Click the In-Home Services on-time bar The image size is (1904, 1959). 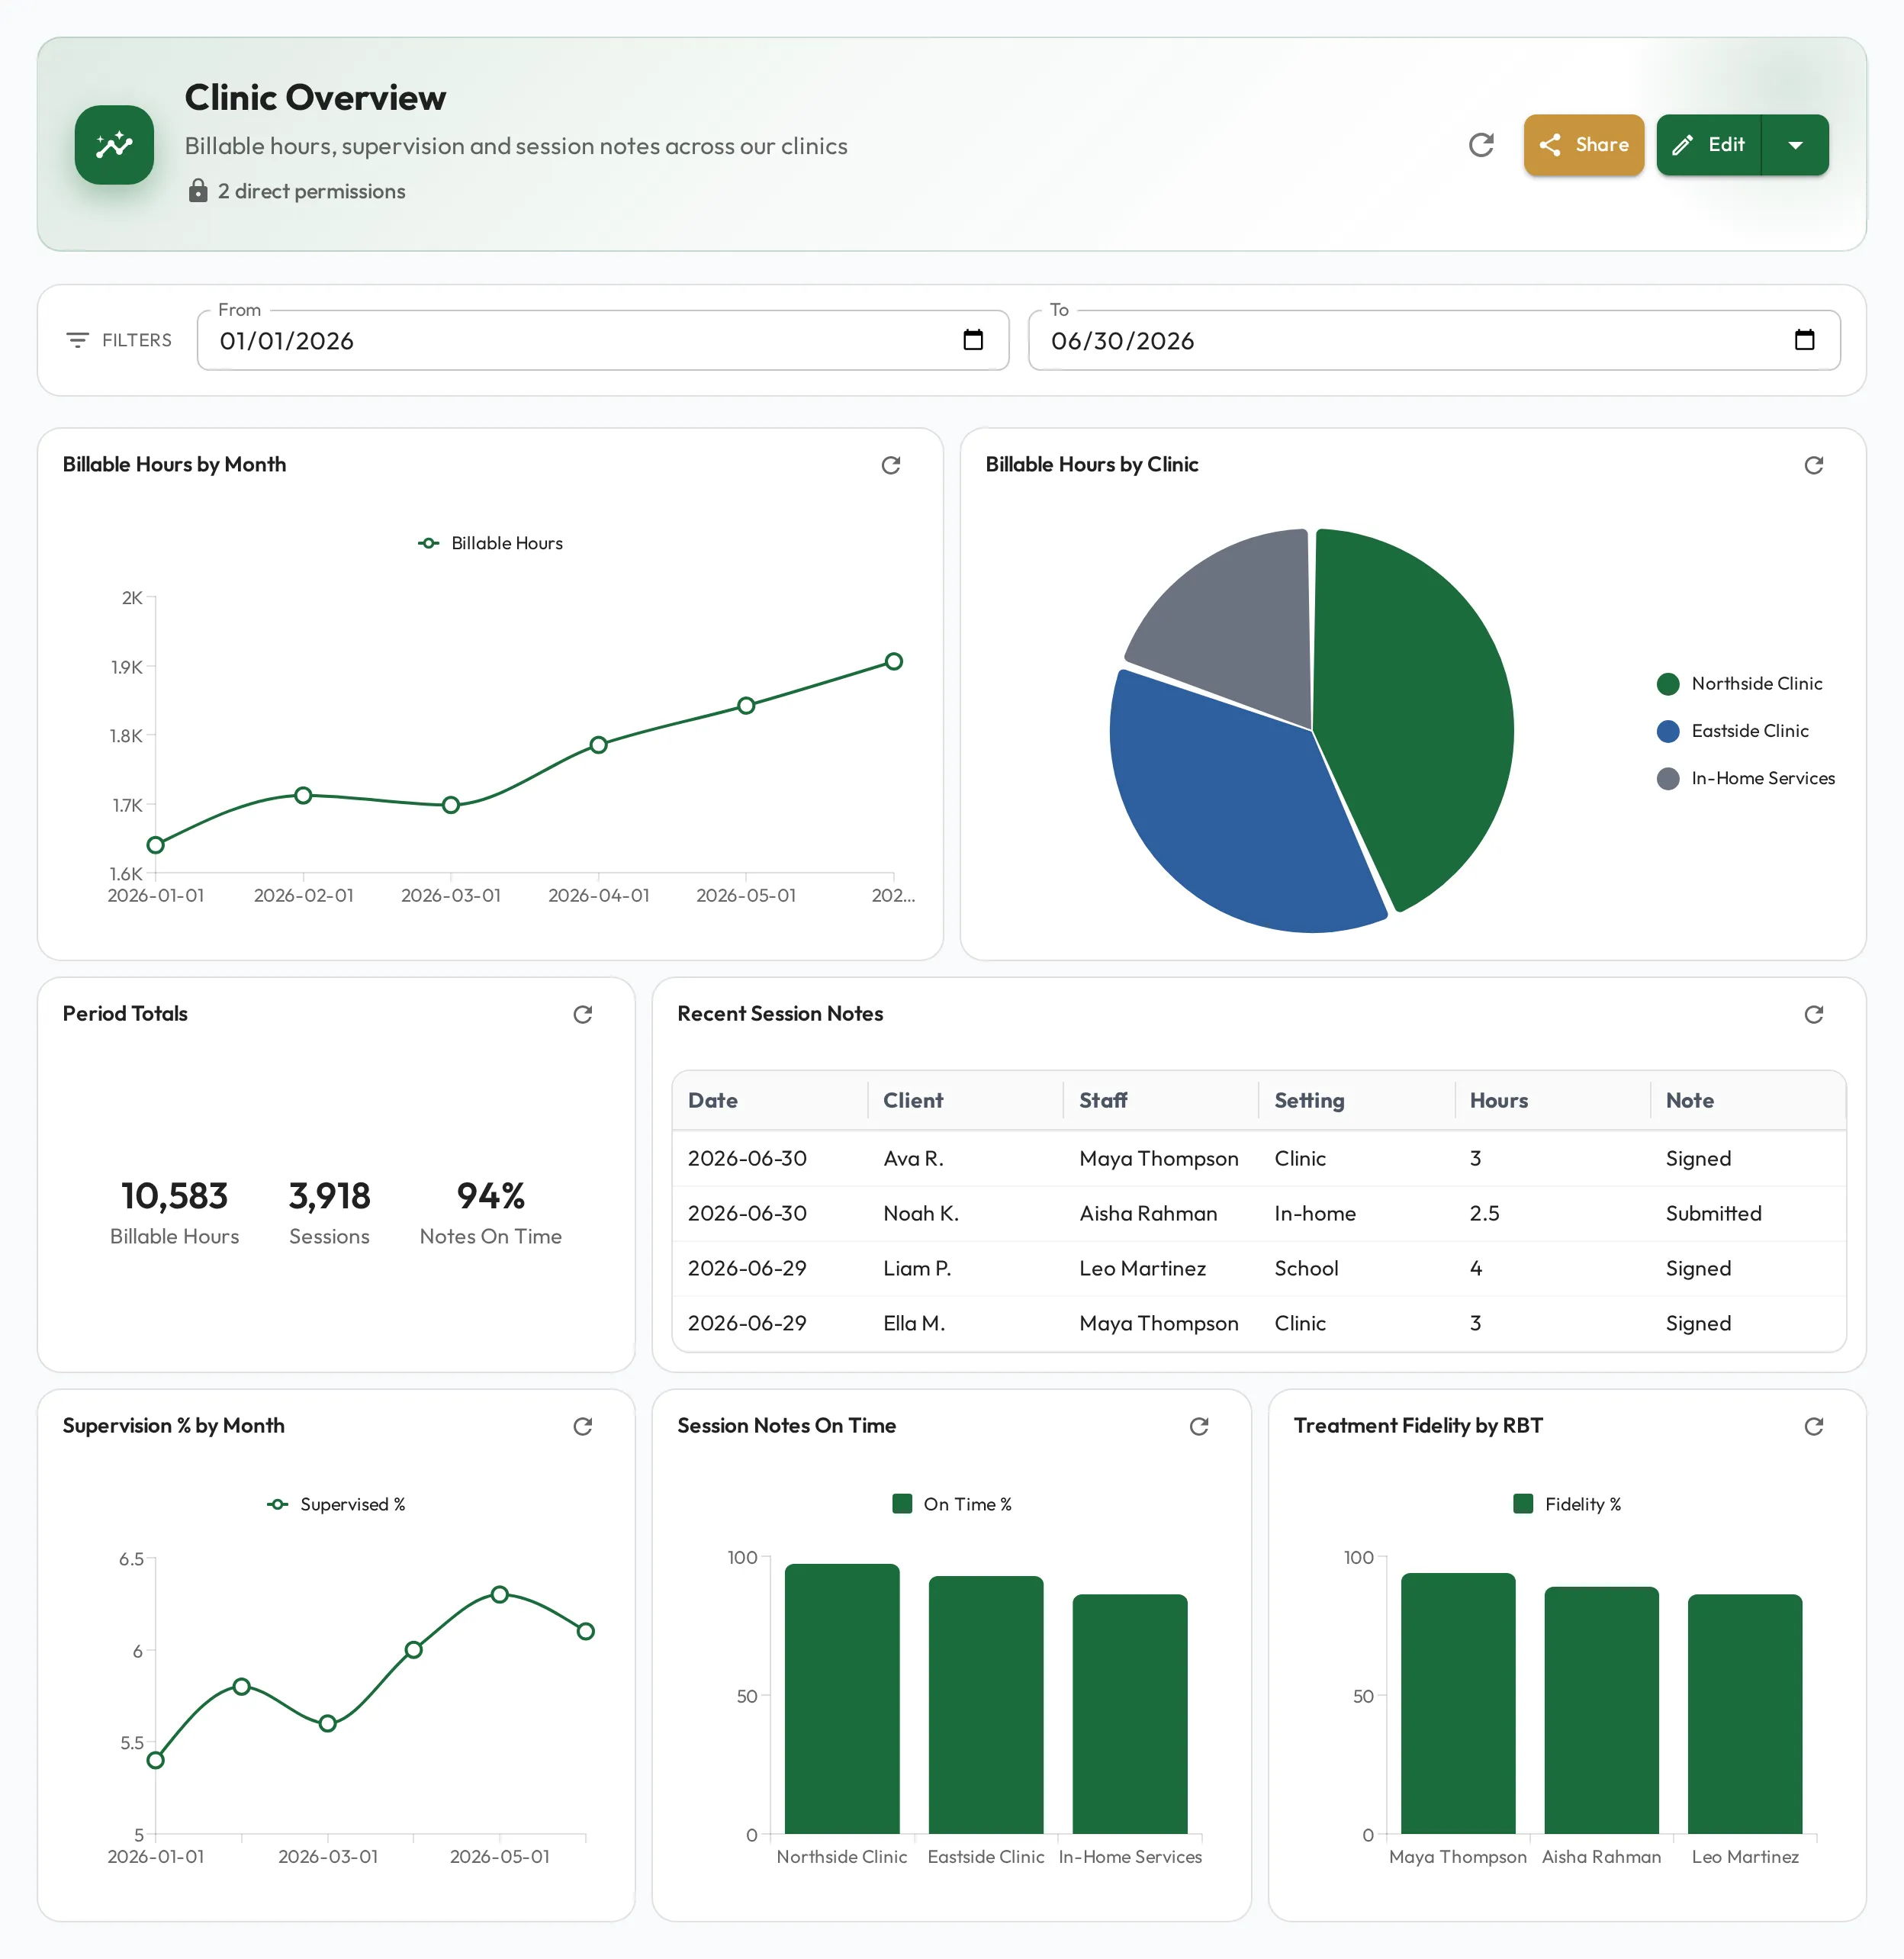click(1130, 1714)
